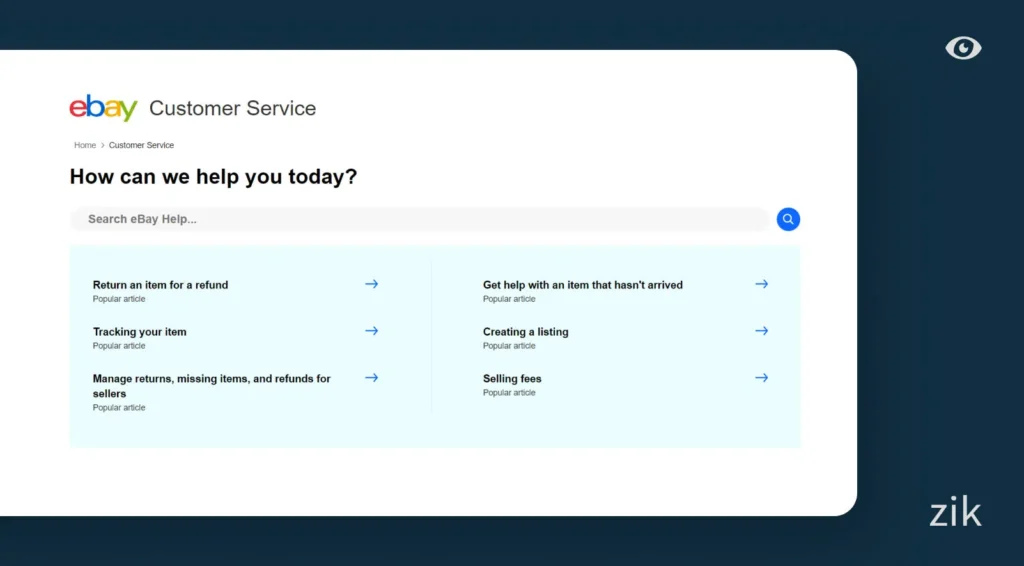Select Customer Service breadcrumb item
This screenshot has width=1024, height=566.
141,145
